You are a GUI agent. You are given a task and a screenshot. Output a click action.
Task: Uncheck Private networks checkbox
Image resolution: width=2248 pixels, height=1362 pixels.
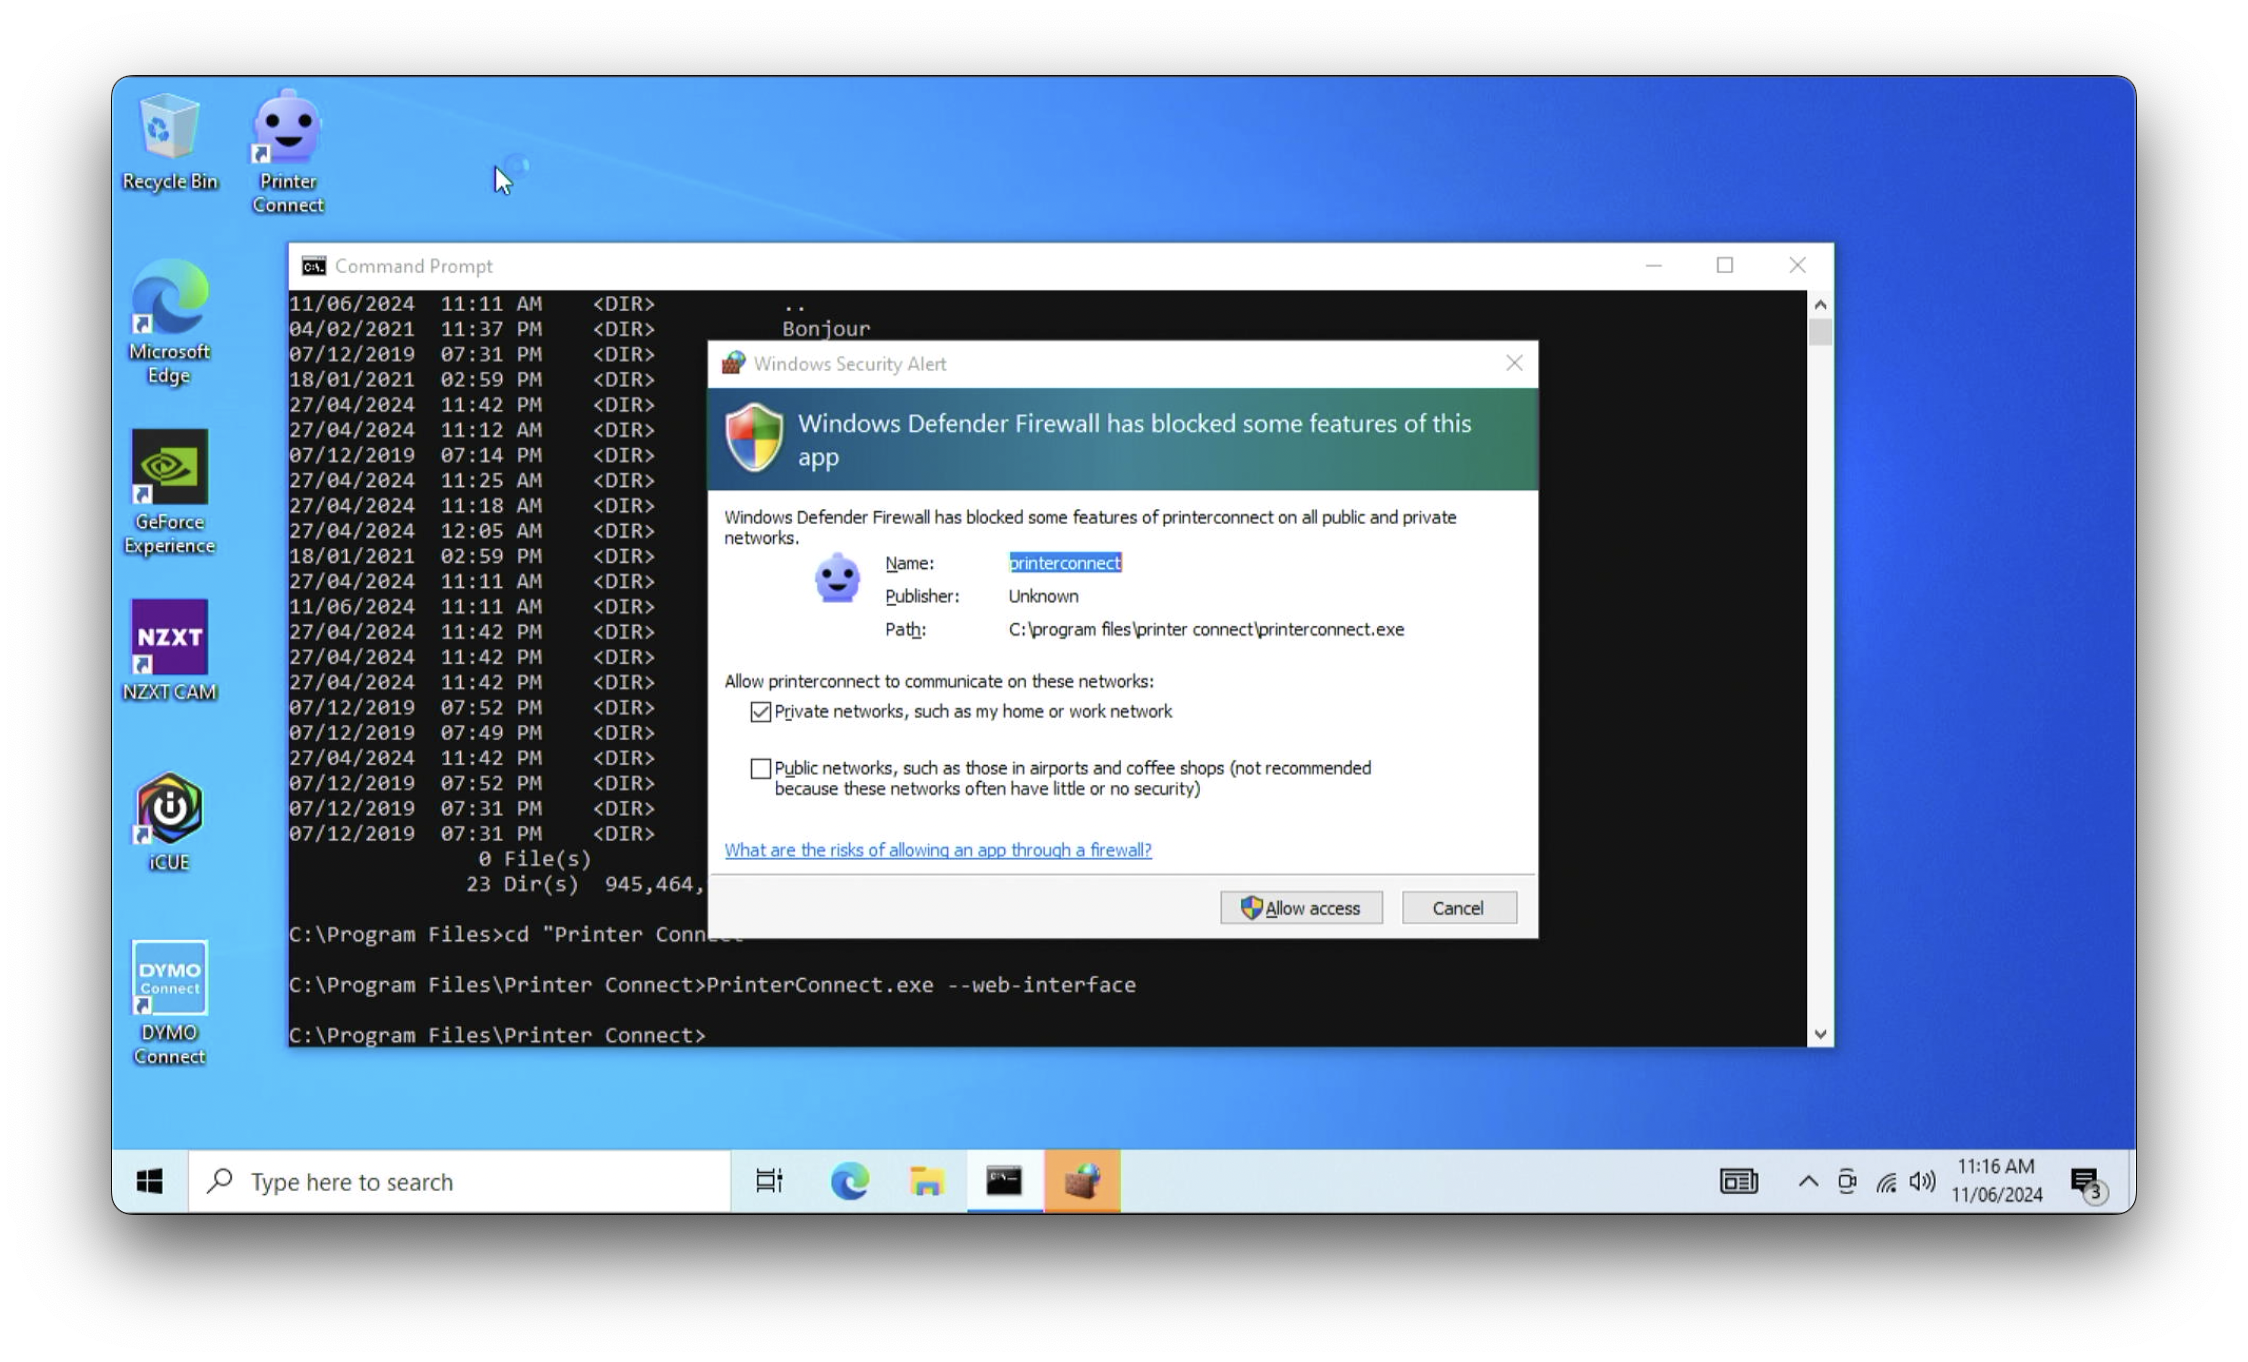761,712
